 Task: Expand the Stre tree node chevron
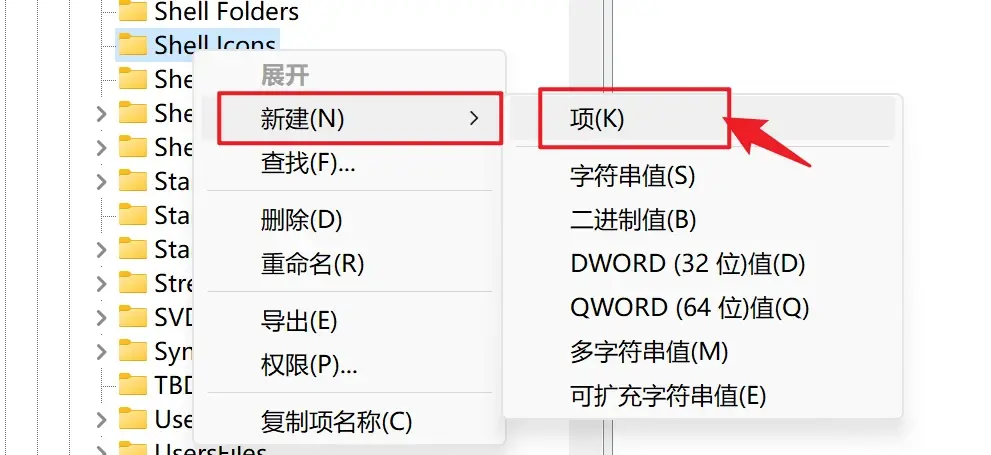(x=101, y=282)
